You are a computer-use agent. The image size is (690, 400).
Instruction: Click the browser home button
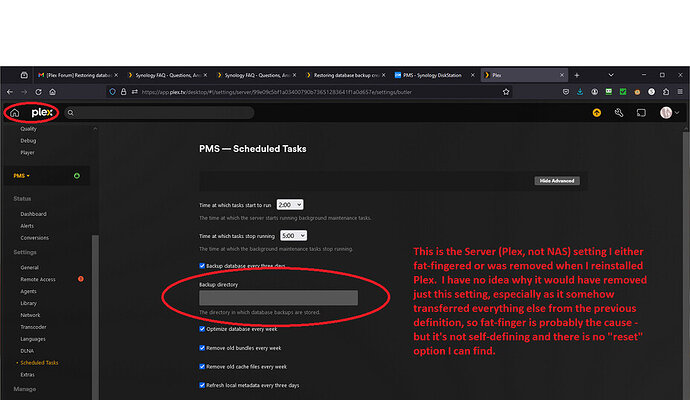52,92
